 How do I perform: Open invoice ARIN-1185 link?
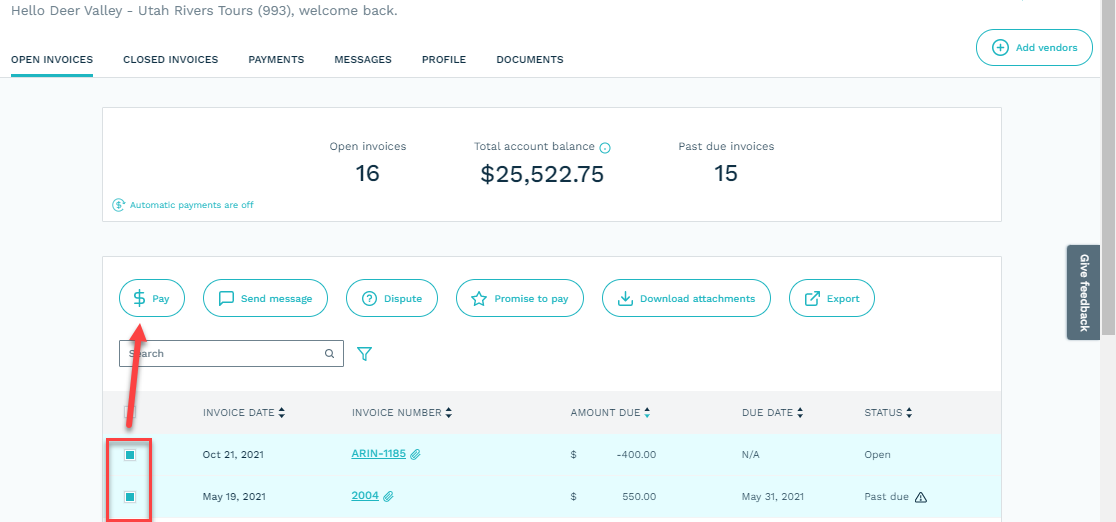coord(378,454)
